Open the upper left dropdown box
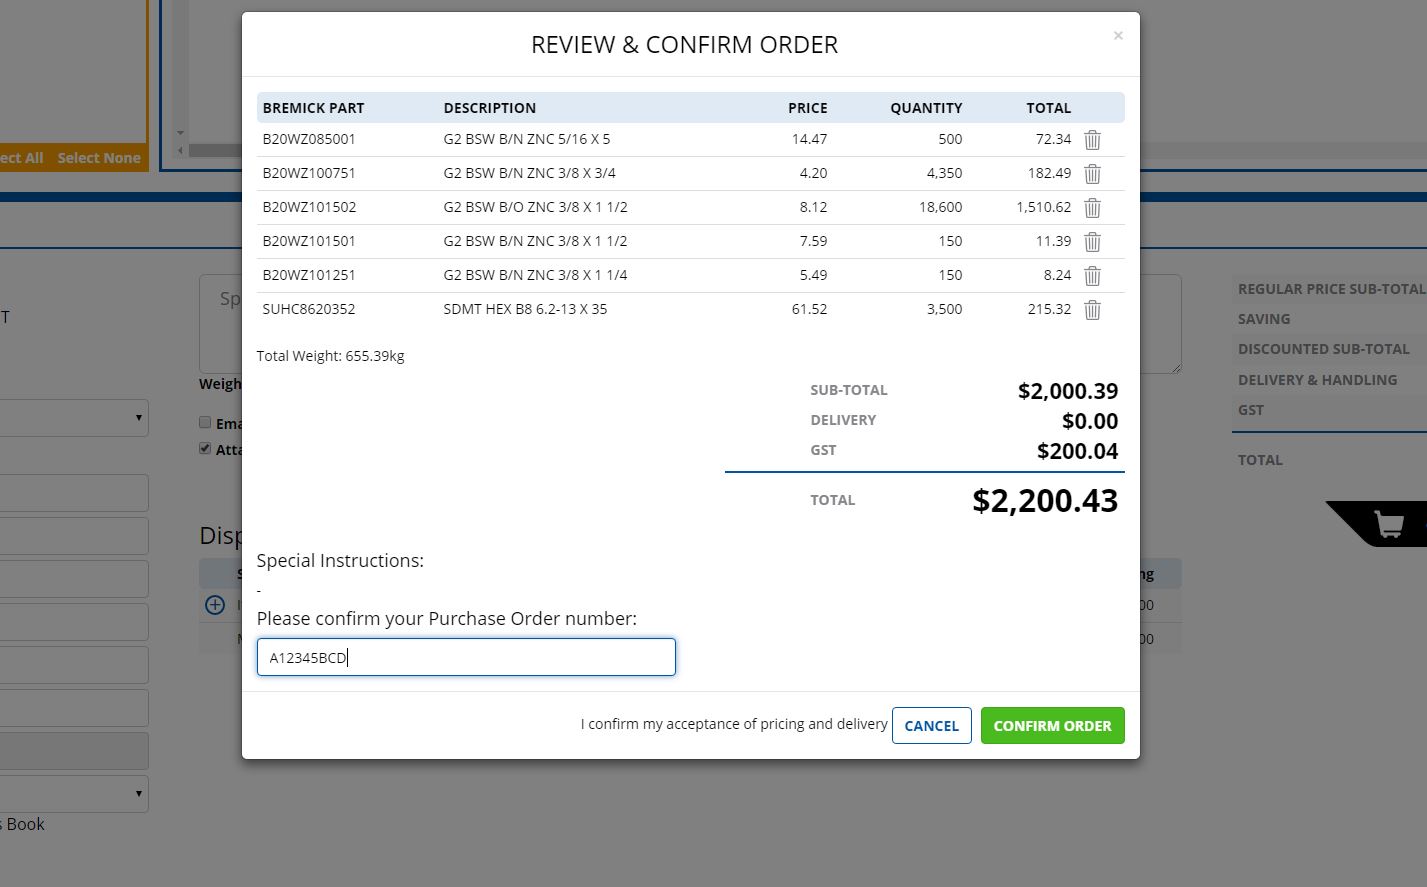Viewport: 1427px width, 887px height. [74, 417]
